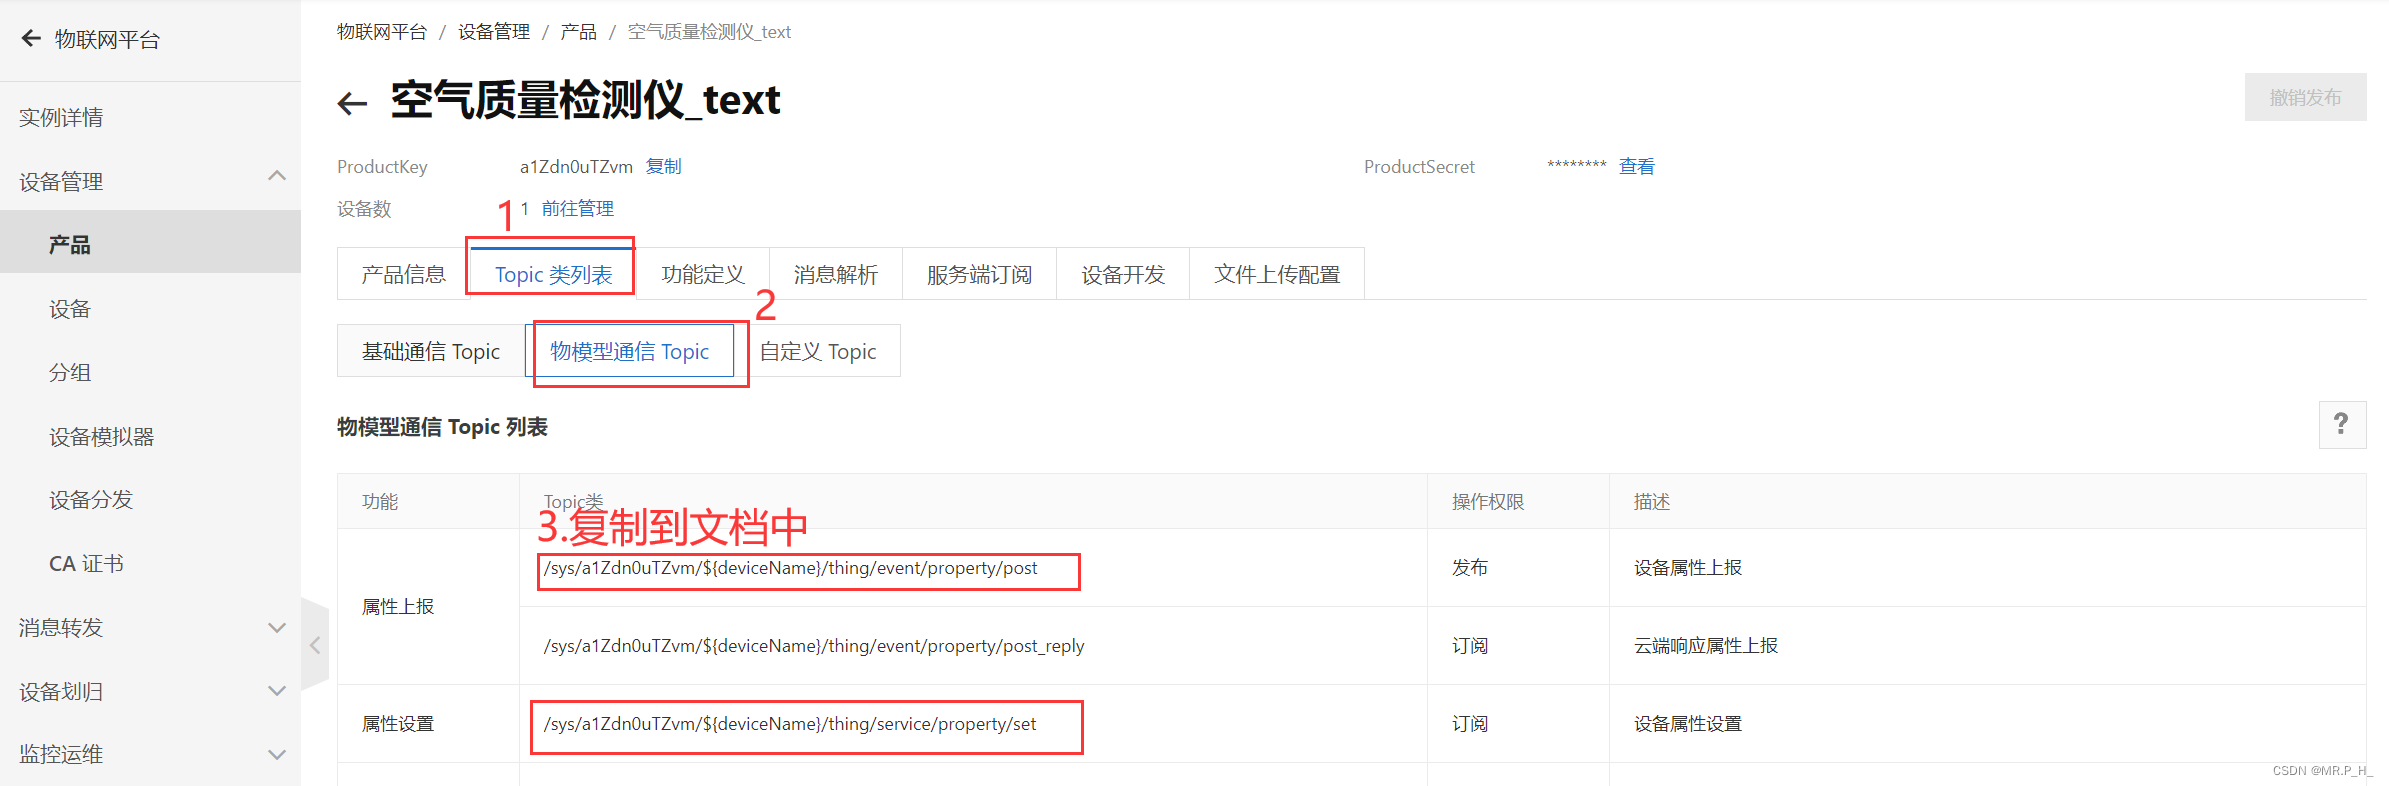Open 设备分发 in the sidebar
Screen dimensions: 2389x786
click(91, 500)
